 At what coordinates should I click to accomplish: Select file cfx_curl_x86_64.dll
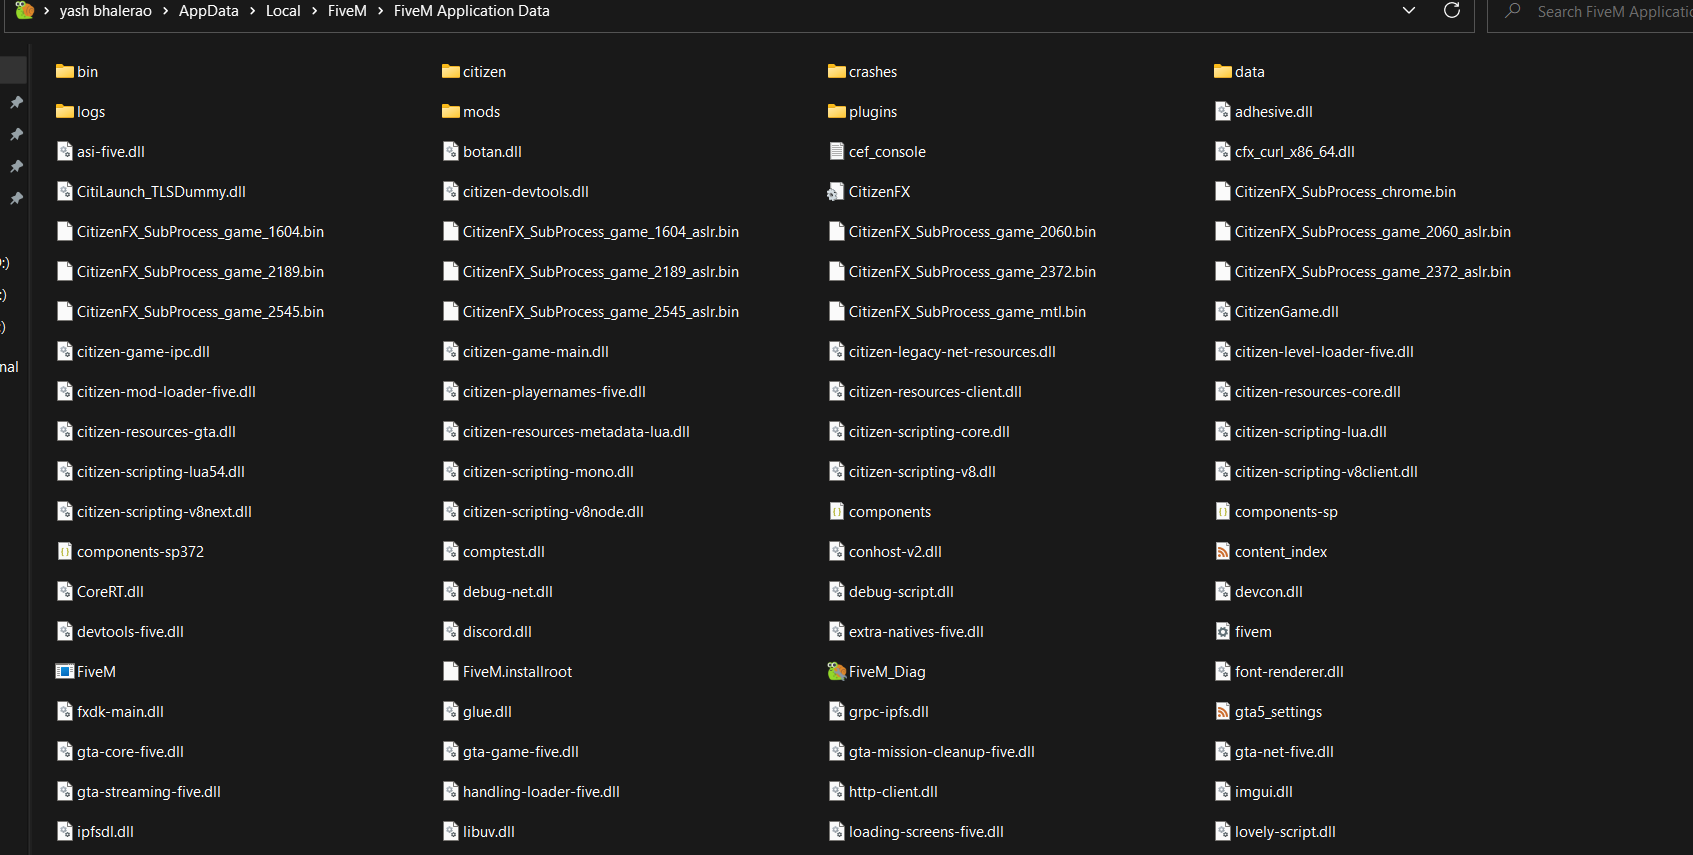point(1285,151)
